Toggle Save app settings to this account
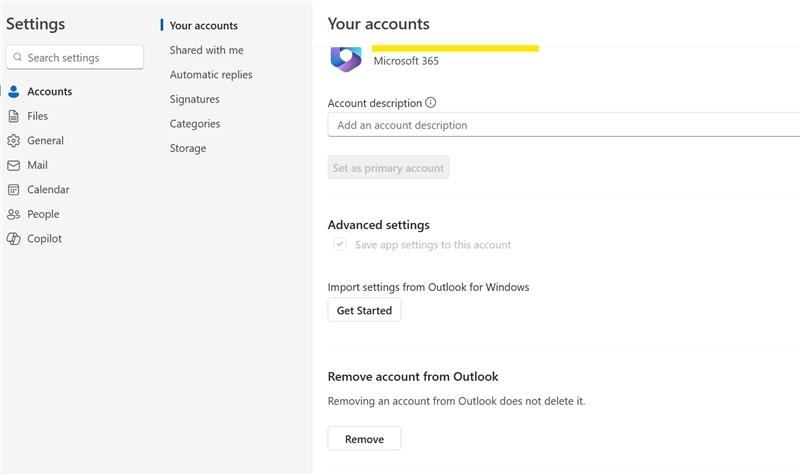 [x=340, y=244]
